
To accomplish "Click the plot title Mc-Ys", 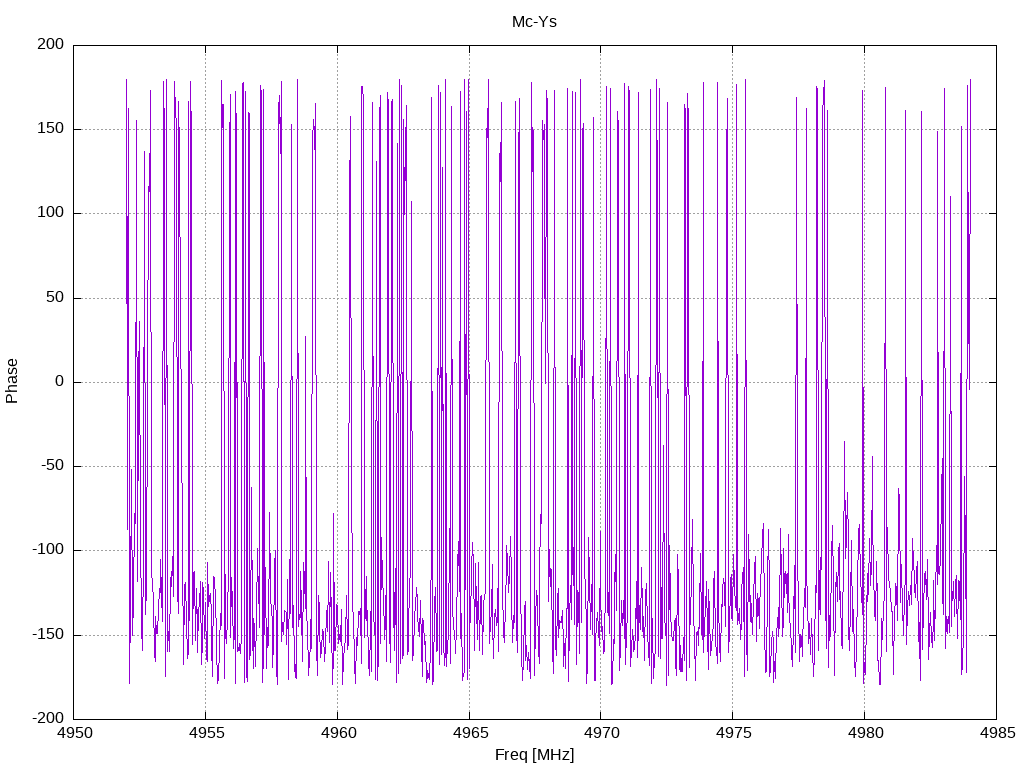I will 534,22.
